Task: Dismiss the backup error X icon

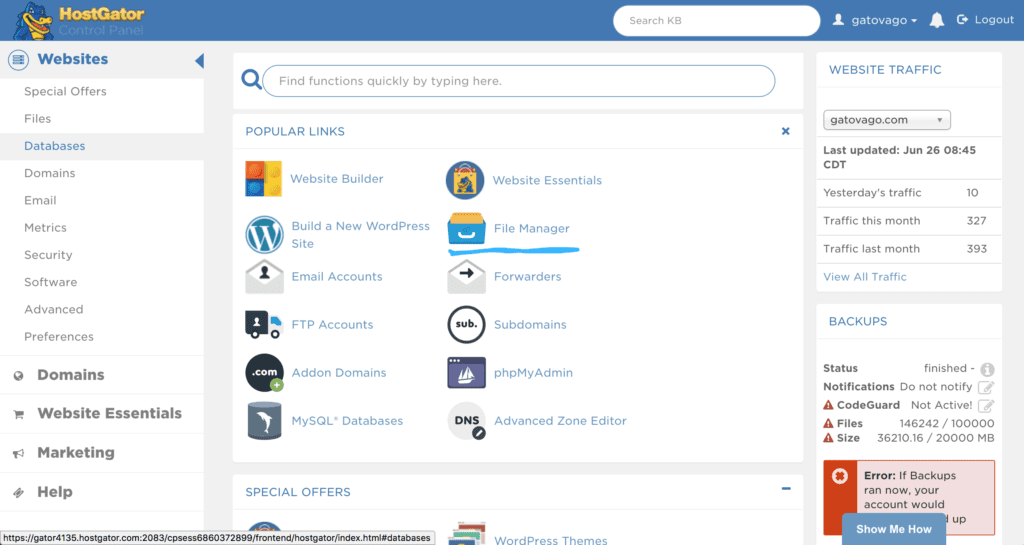Action: 840,476
